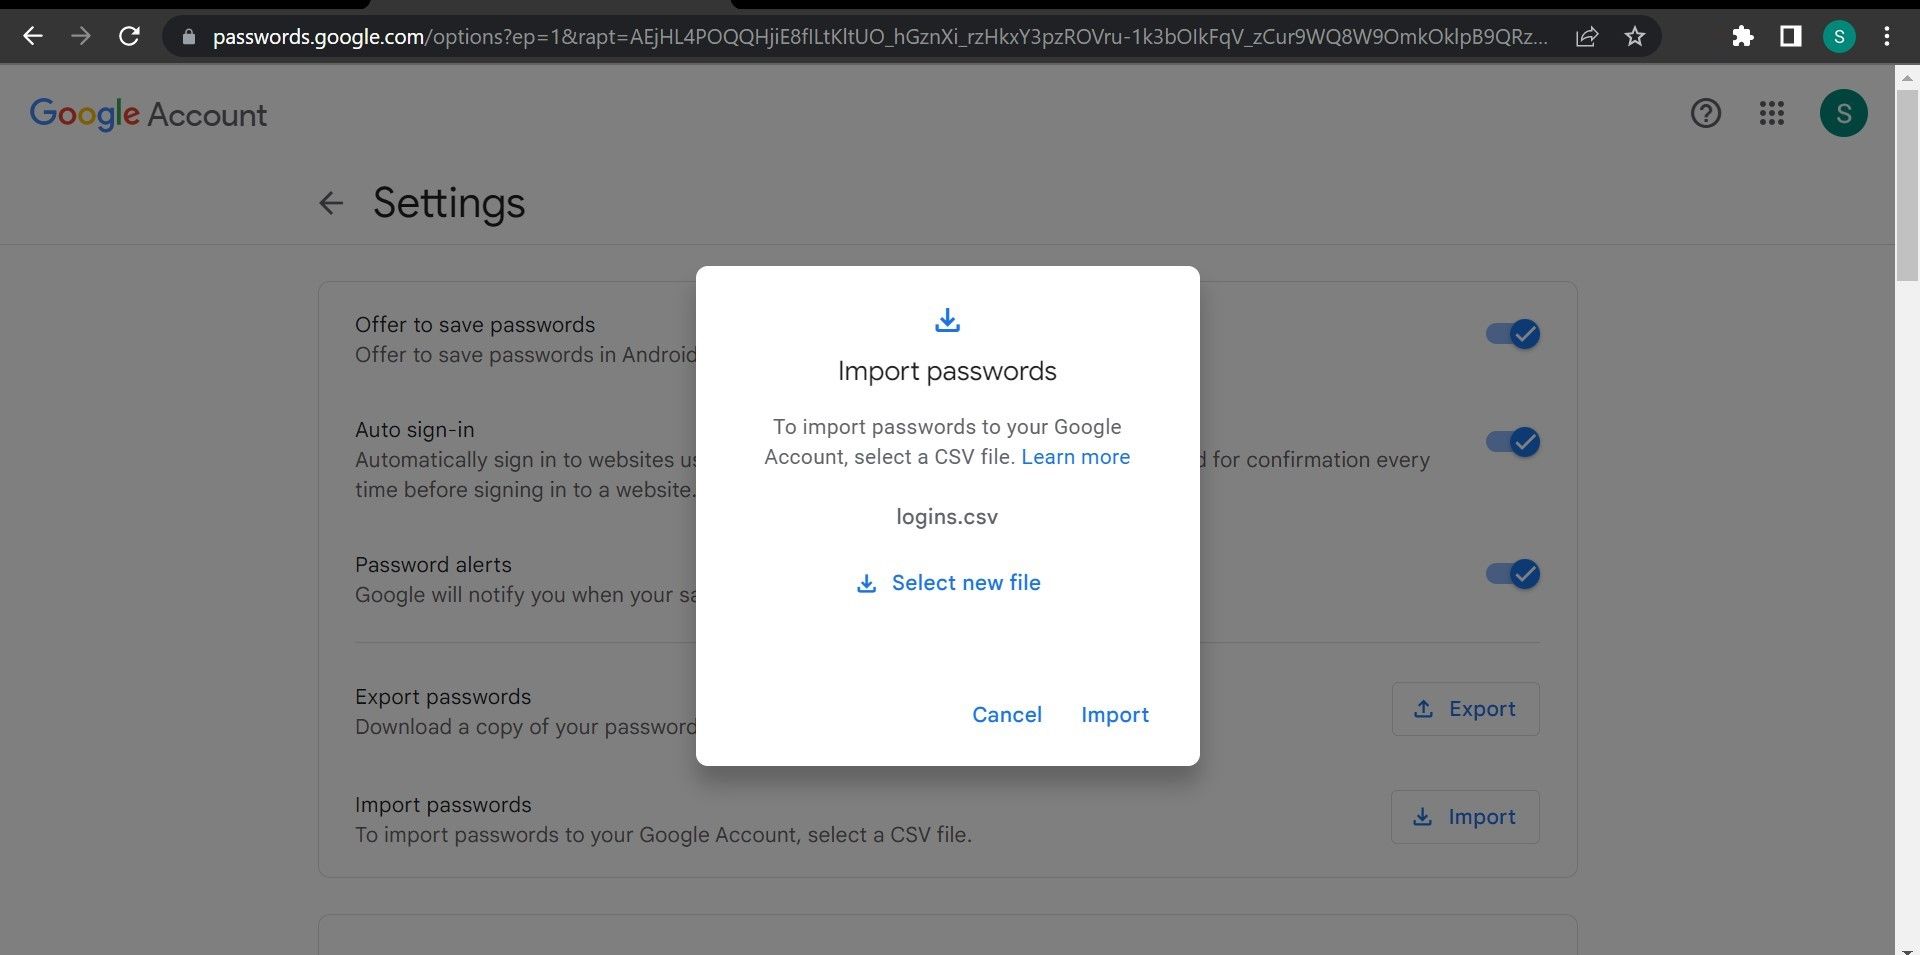Choose Select new file
Viewport: 1920px width, 955px height.
pos(947,582)
